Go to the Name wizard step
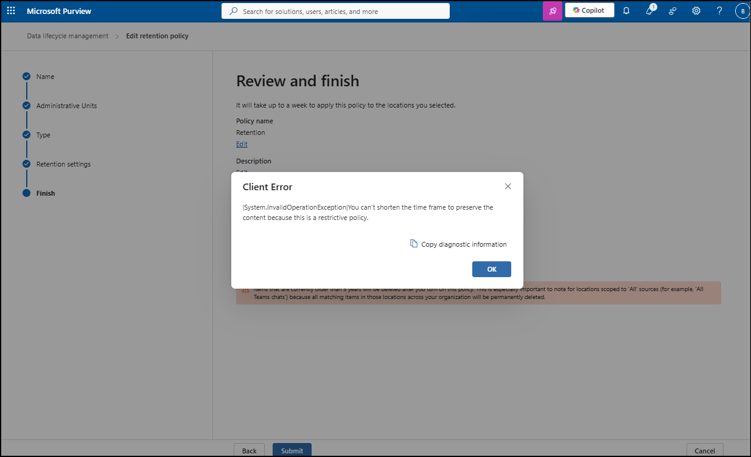Viewport: 751px width, 457px height. (45, 77)
